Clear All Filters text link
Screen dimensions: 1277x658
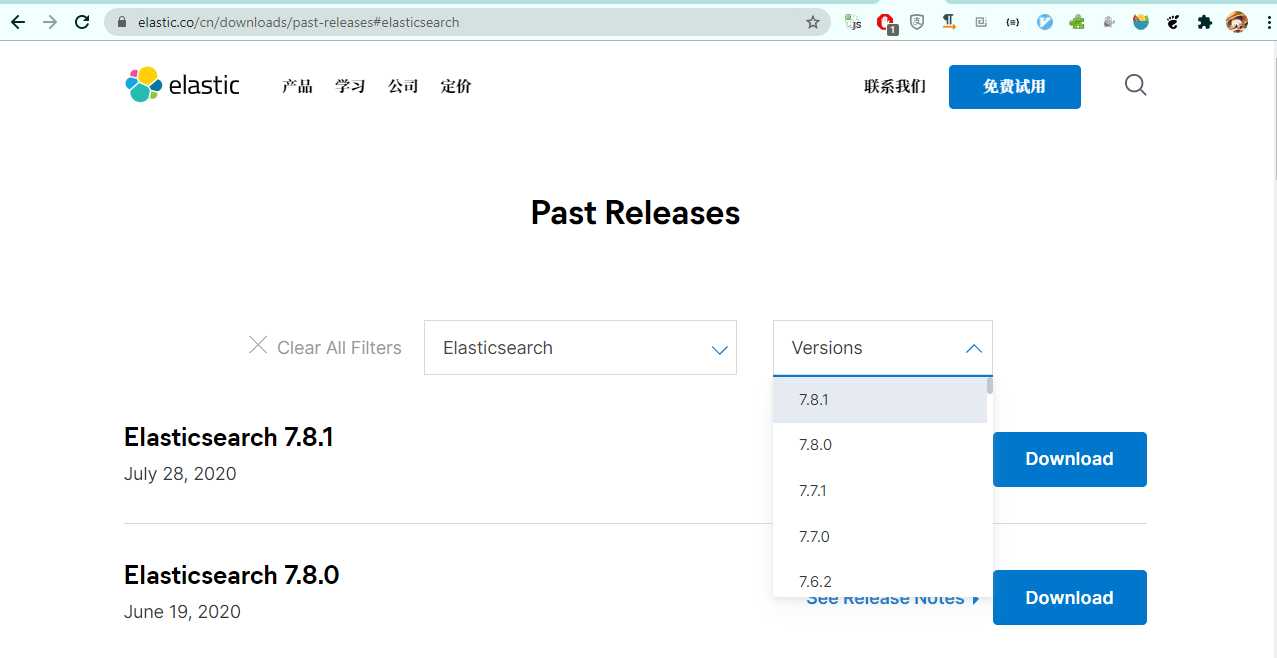click(x=339, y=348)
